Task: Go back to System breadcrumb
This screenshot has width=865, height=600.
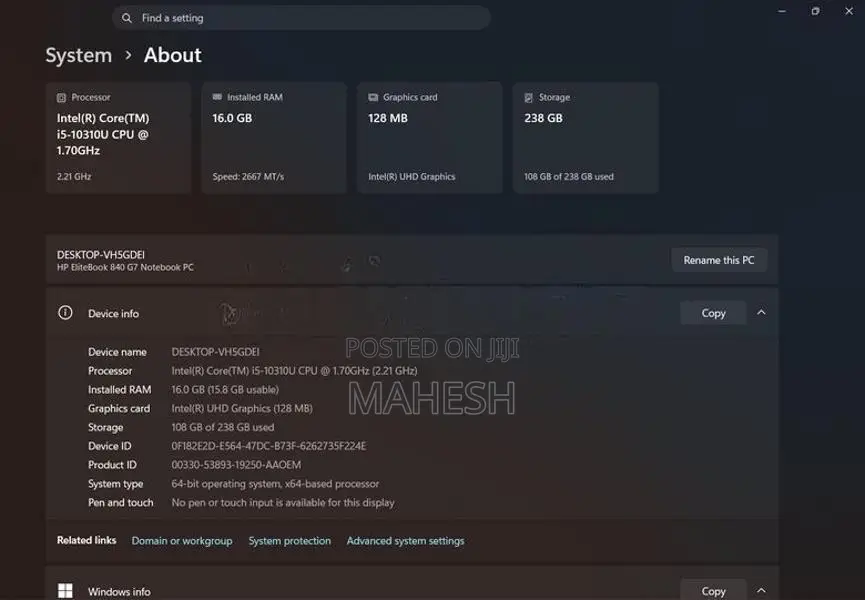Action: [78, 55]
